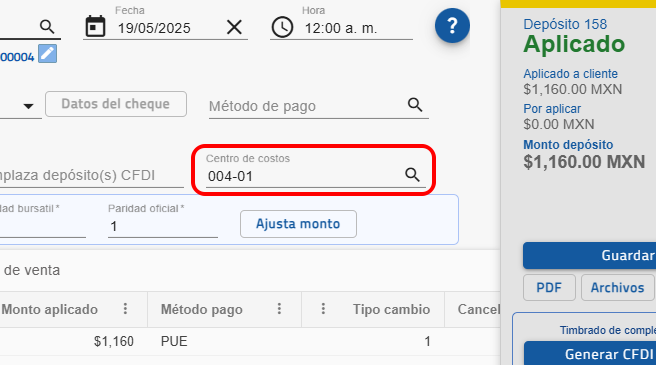Click the $0.00 MXN Por aplicar amount
The height and width of the screenshot is (365, 656).
[x=559, y=124]
